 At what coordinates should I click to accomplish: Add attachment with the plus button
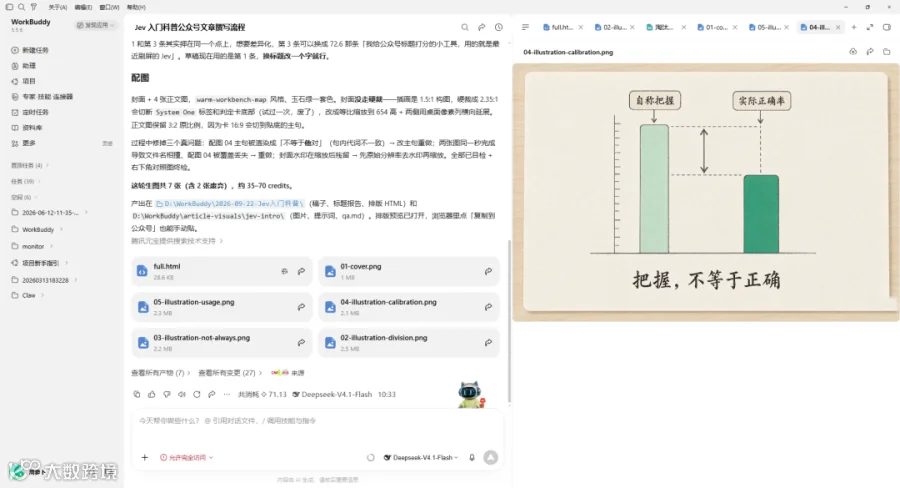(x=145, y=458)
